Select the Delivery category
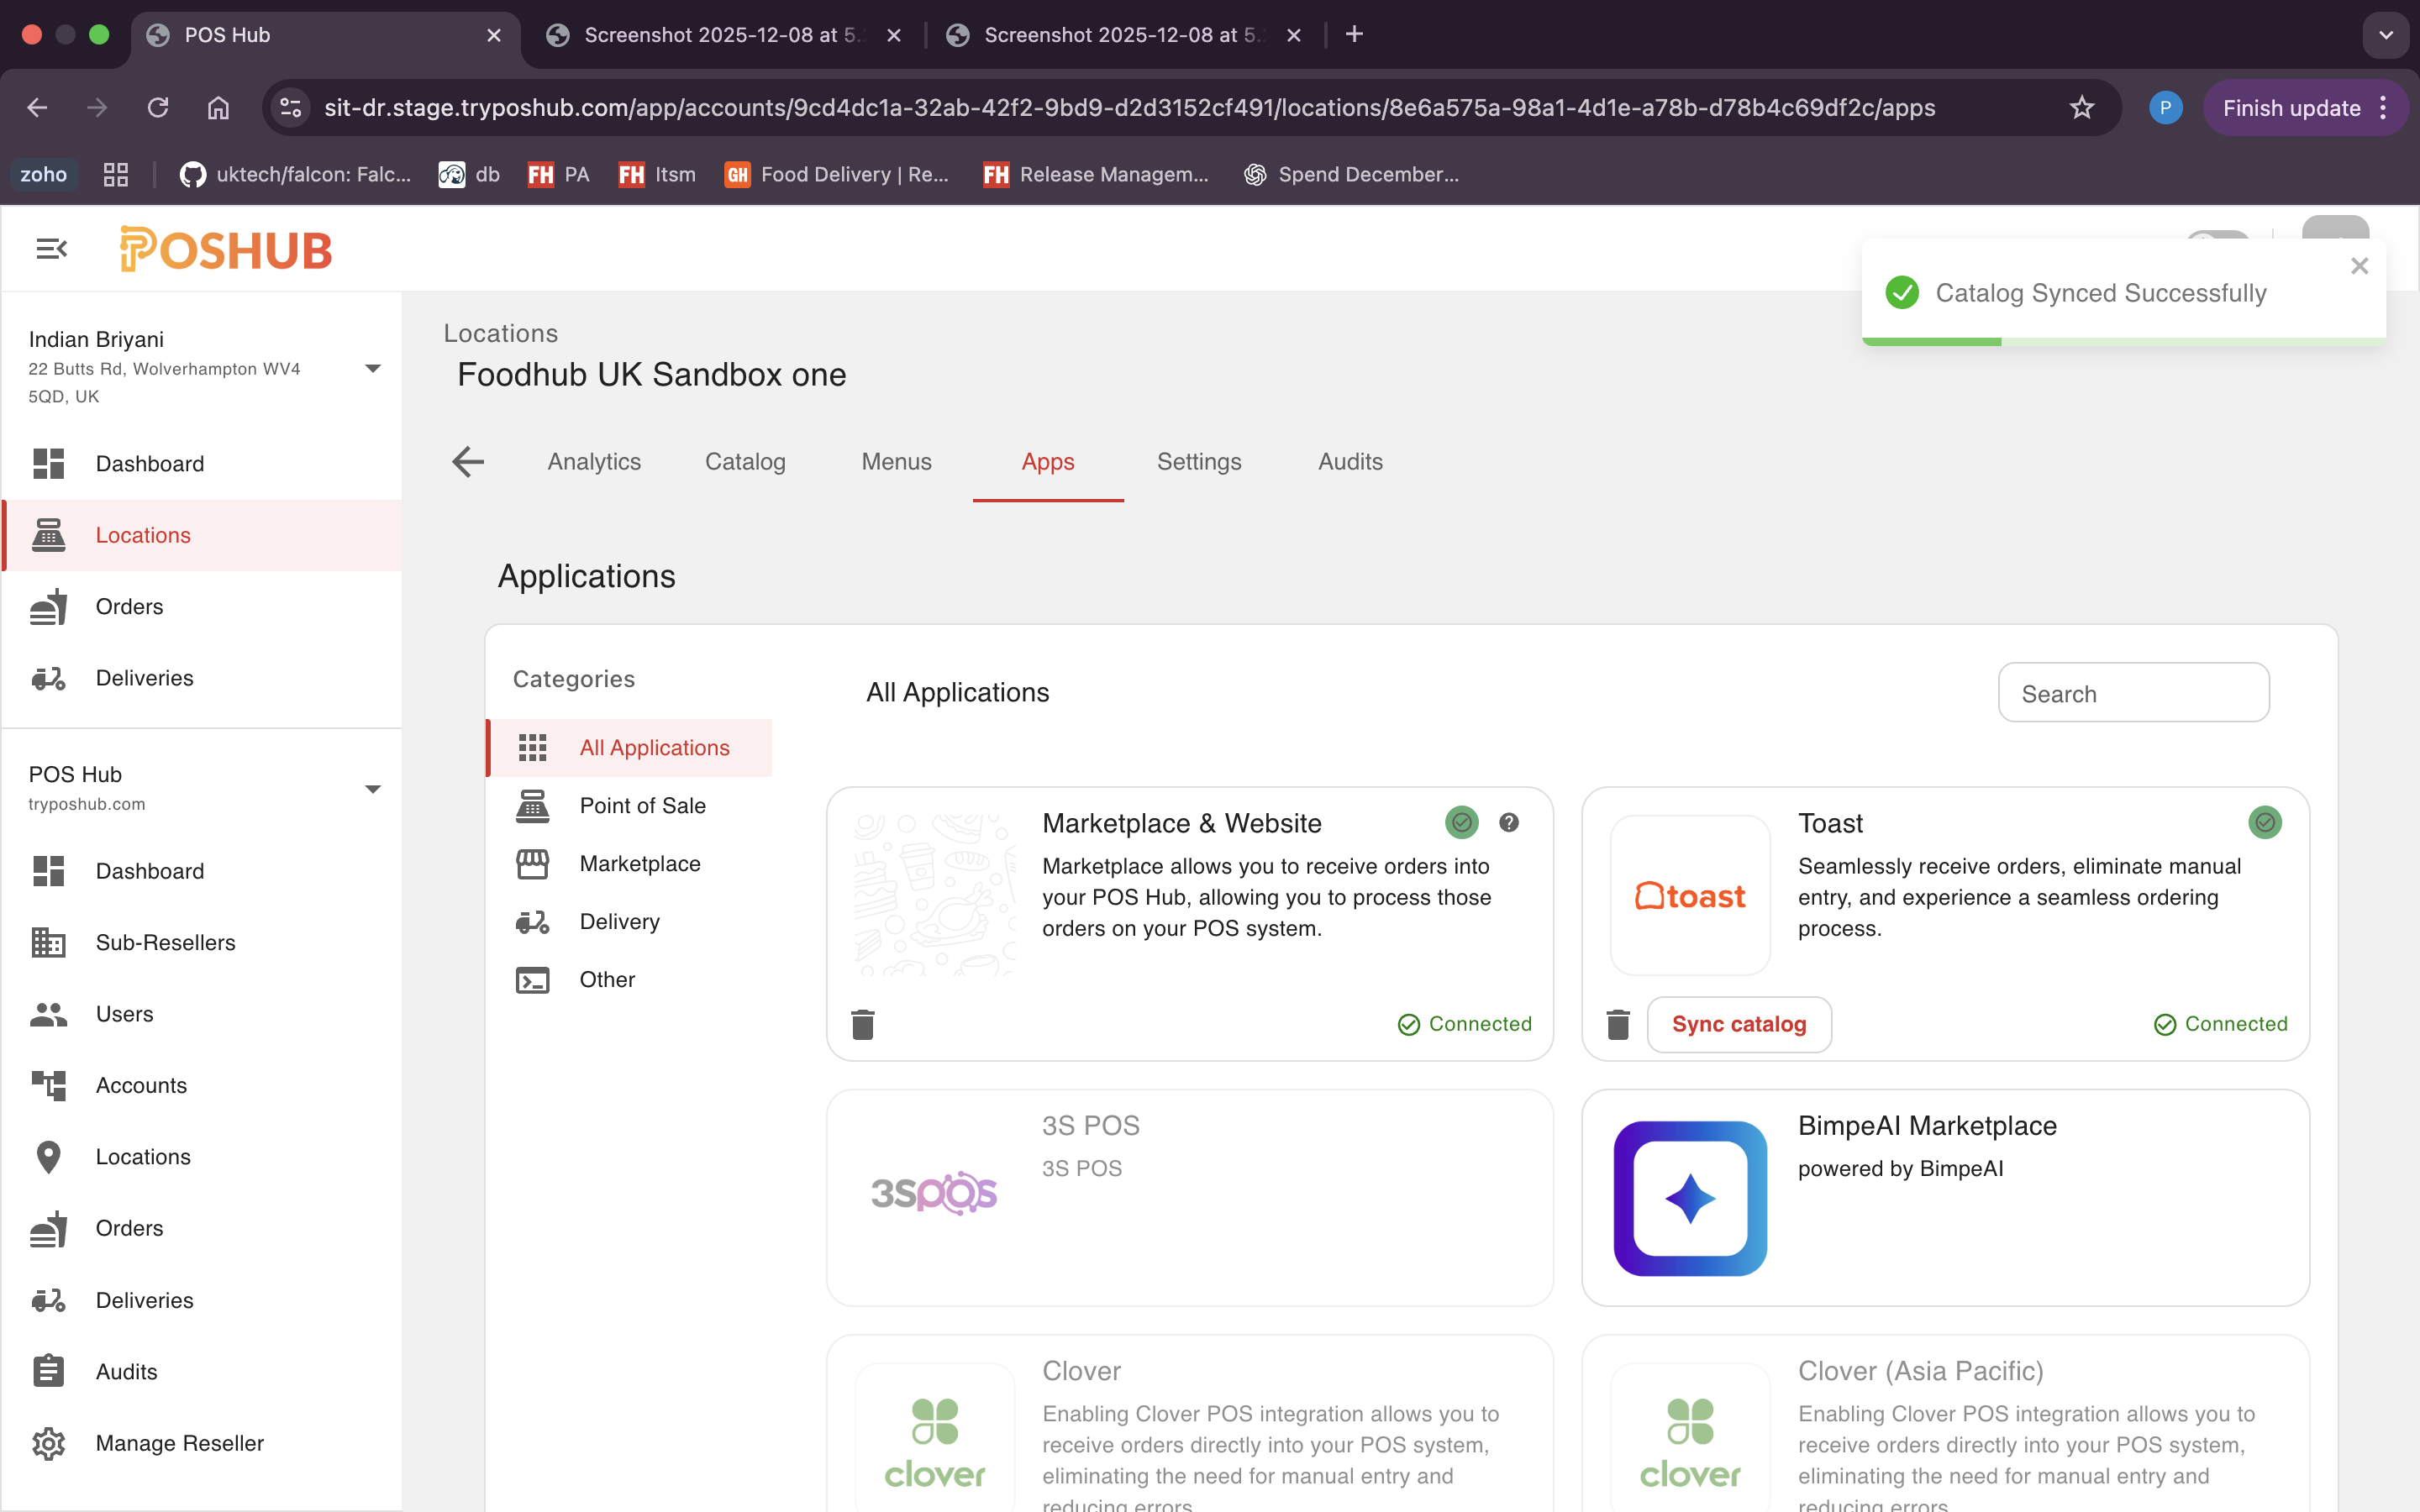This screenshot has height=1512, width=2420. point(620,921)
